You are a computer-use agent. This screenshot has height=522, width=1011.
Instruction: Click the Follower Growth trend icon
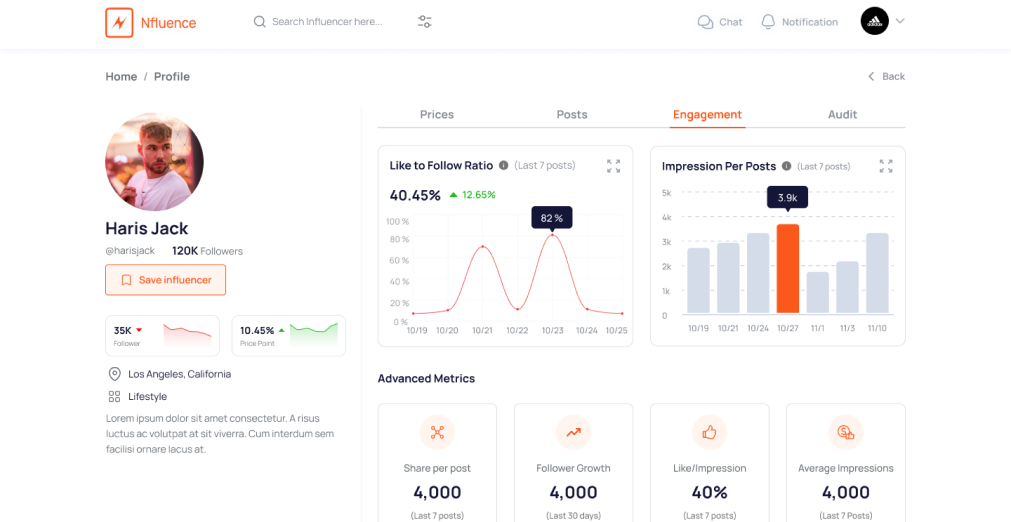pyautogui.click(x=573, y=433)
